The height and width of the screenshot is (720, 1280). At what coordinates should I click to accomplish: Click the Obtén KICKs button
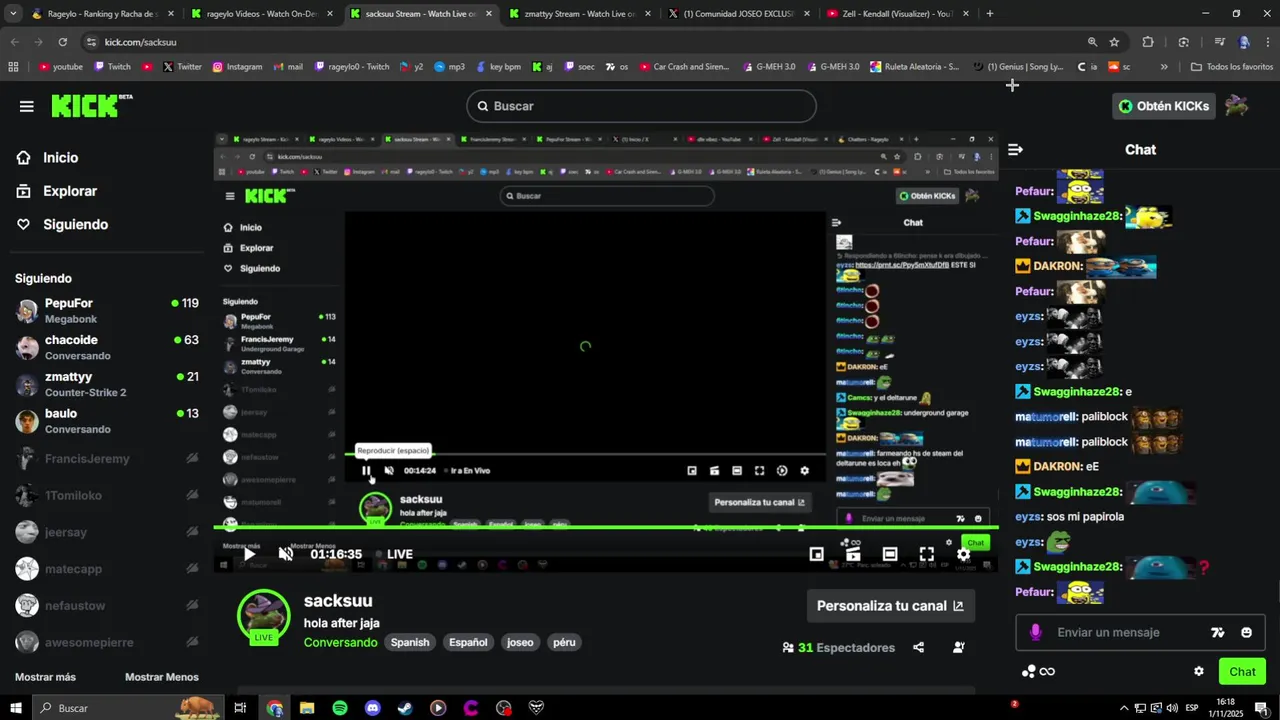1163,106
